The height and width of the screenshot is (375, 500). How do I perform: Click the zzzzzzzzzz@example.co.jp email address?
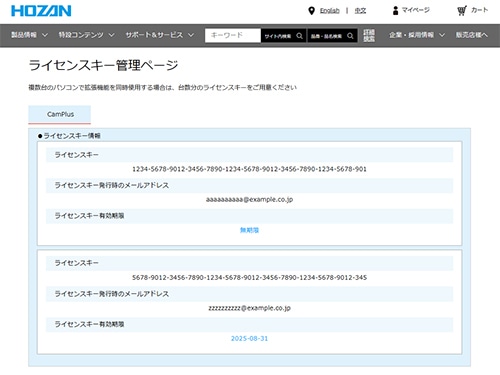coord(249,308)
